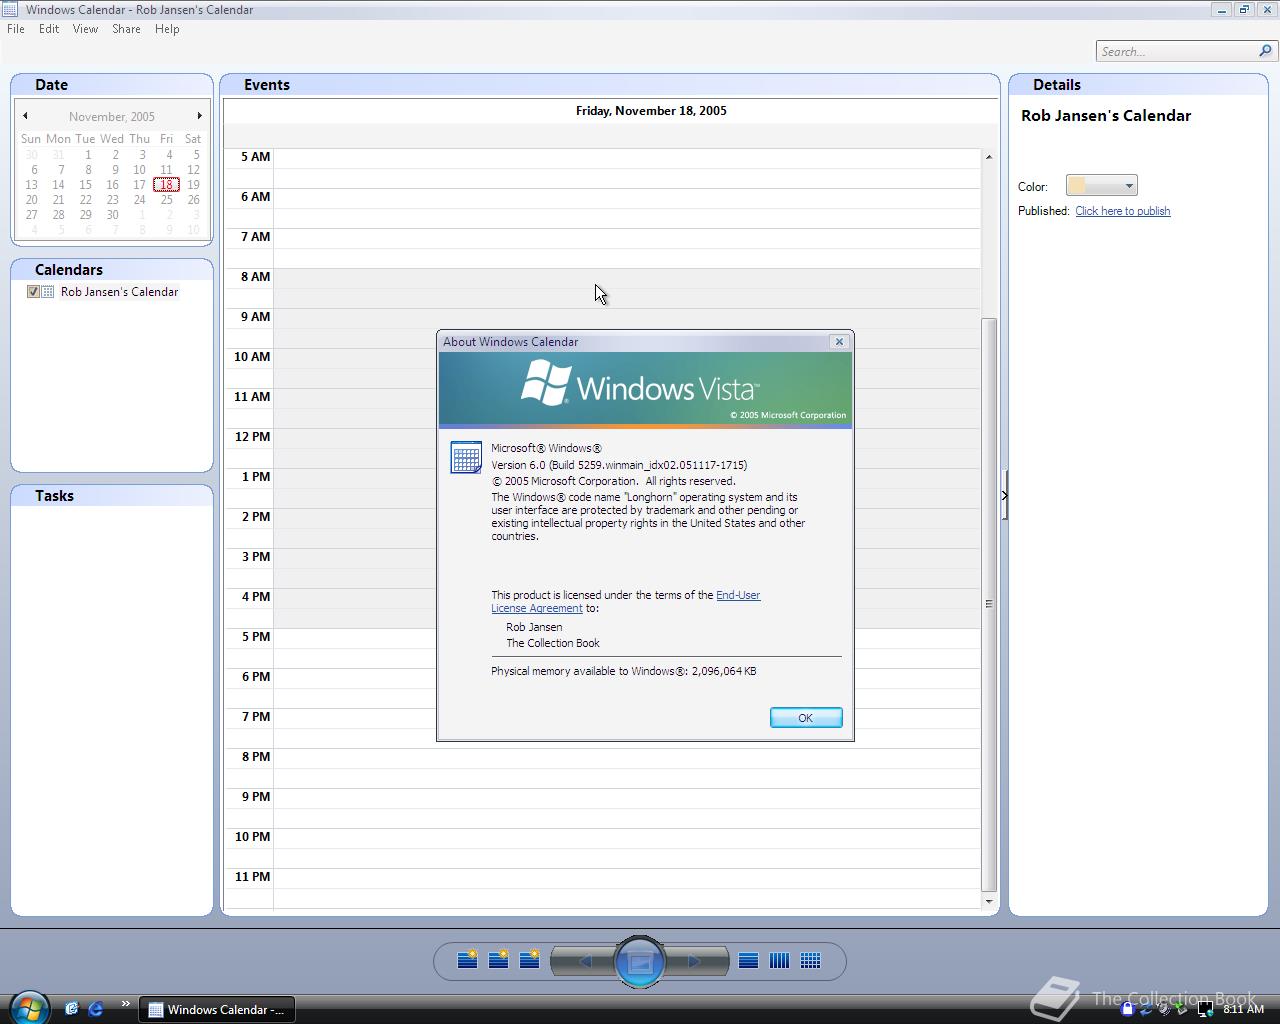
Task: Open the Share menu
Action: pos(126,29)
